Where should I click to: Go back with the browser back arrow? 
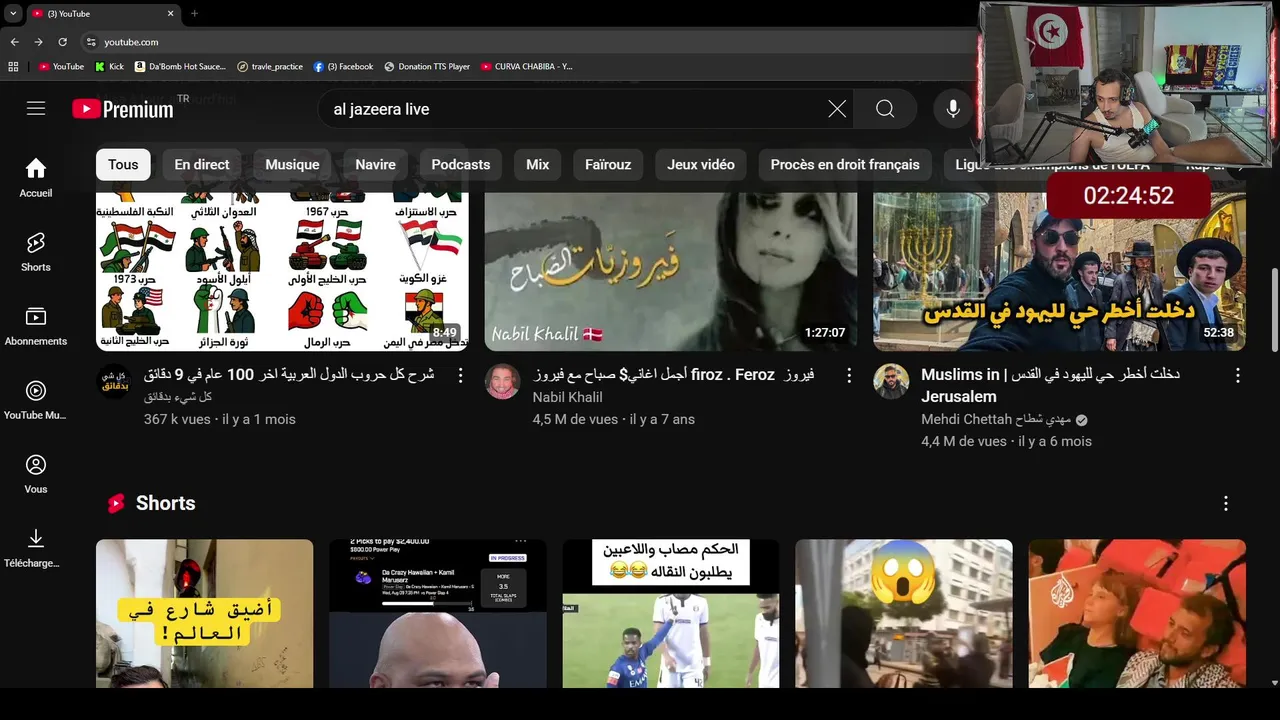(14, 42)
